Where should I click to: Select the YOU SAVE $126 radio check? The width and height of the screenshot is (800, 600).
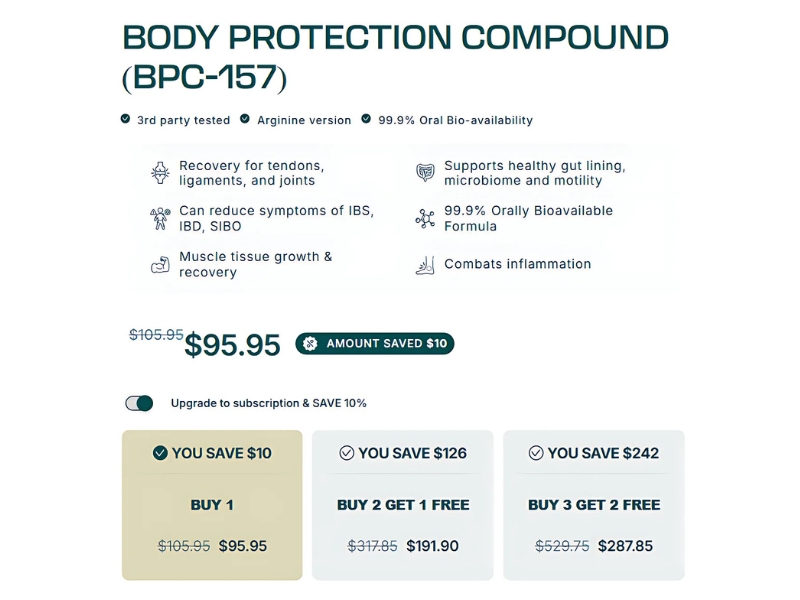click(x=346, y=453)
